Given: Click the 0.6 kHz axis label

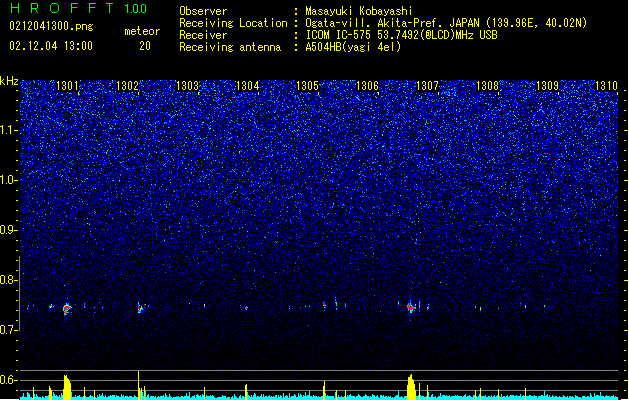Looking at the screenshot, I should [9, 380].
